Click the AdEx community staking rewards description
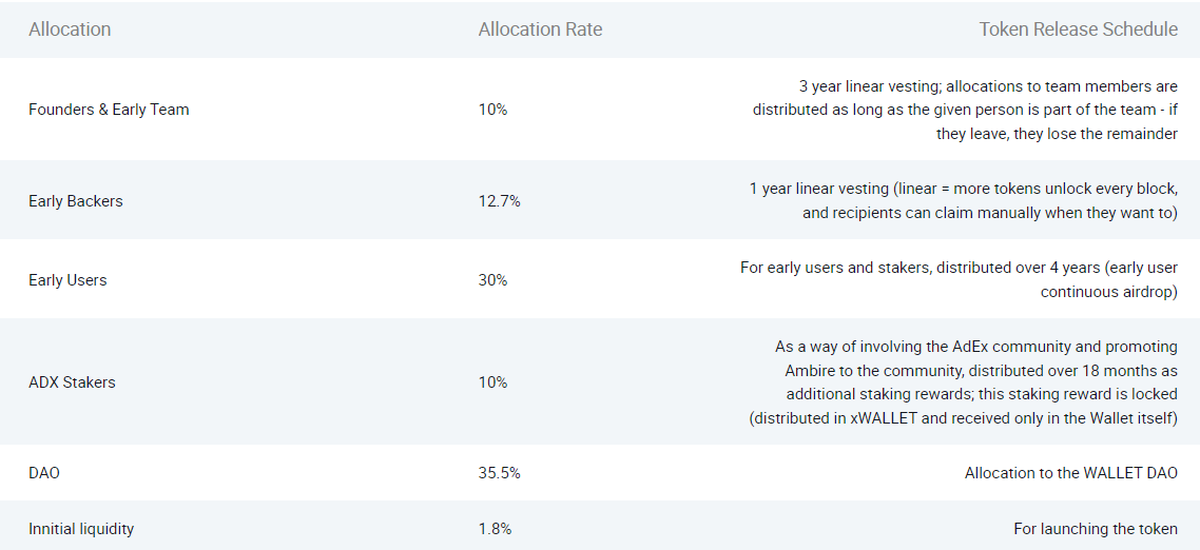This screenshot has height=550, width=1200. point(963,382)
